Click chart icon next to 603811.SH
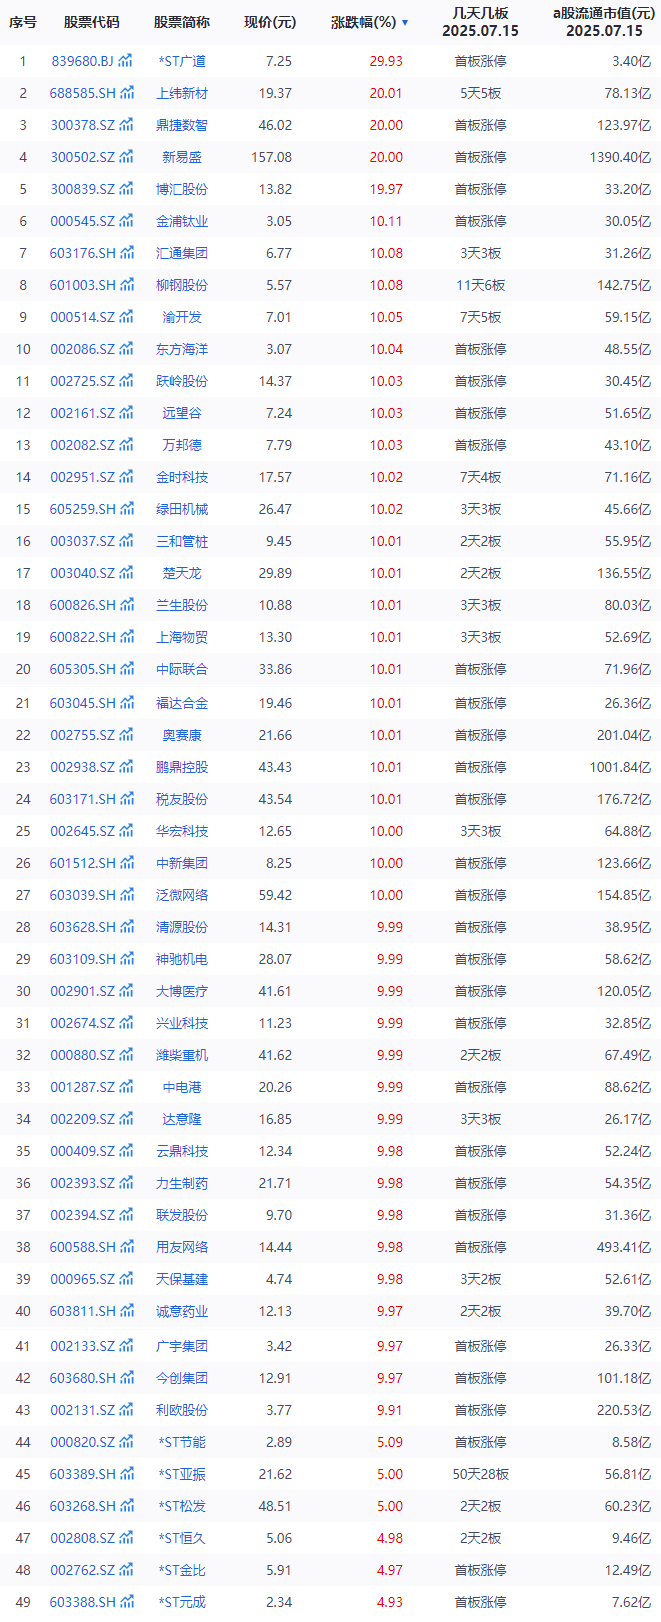The width and height of the screenshot is (661, 1622). (x=127, y=1311)
